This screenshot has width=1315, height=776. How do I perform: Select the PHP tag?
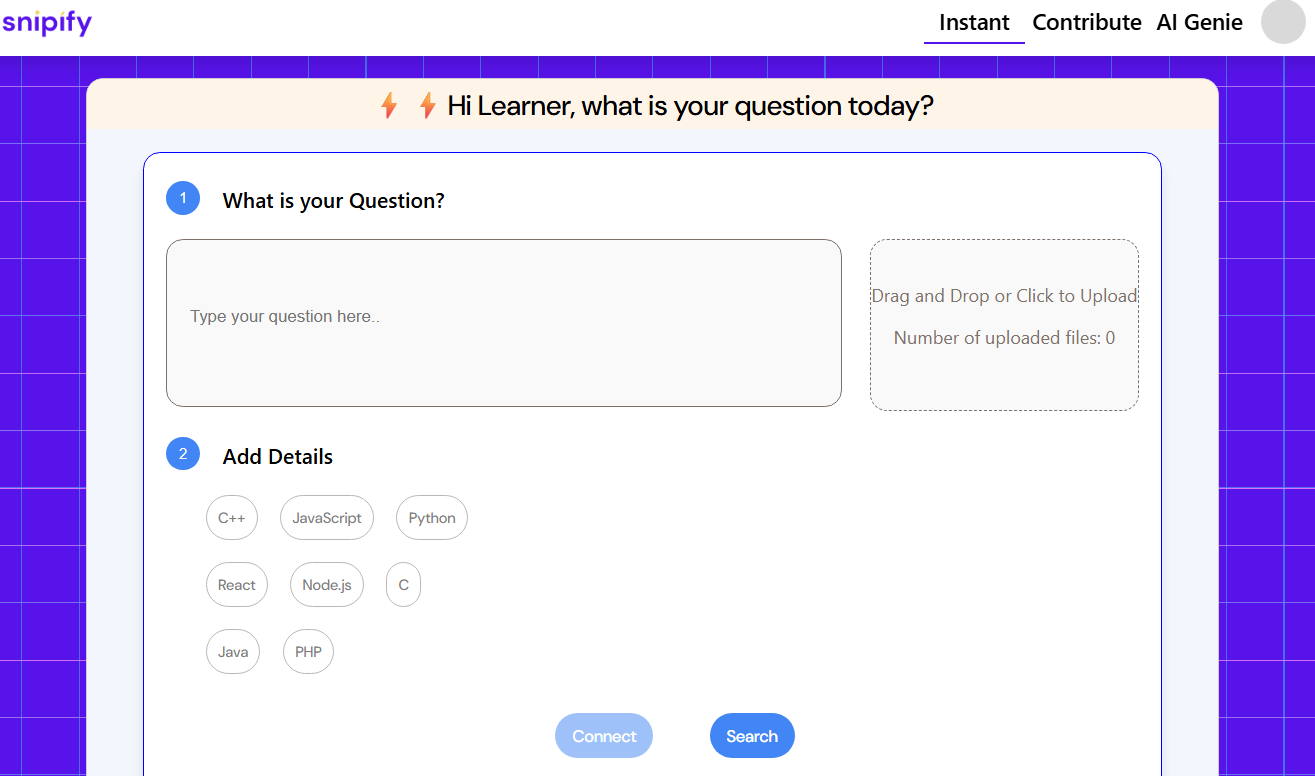(x=308, y=652)
